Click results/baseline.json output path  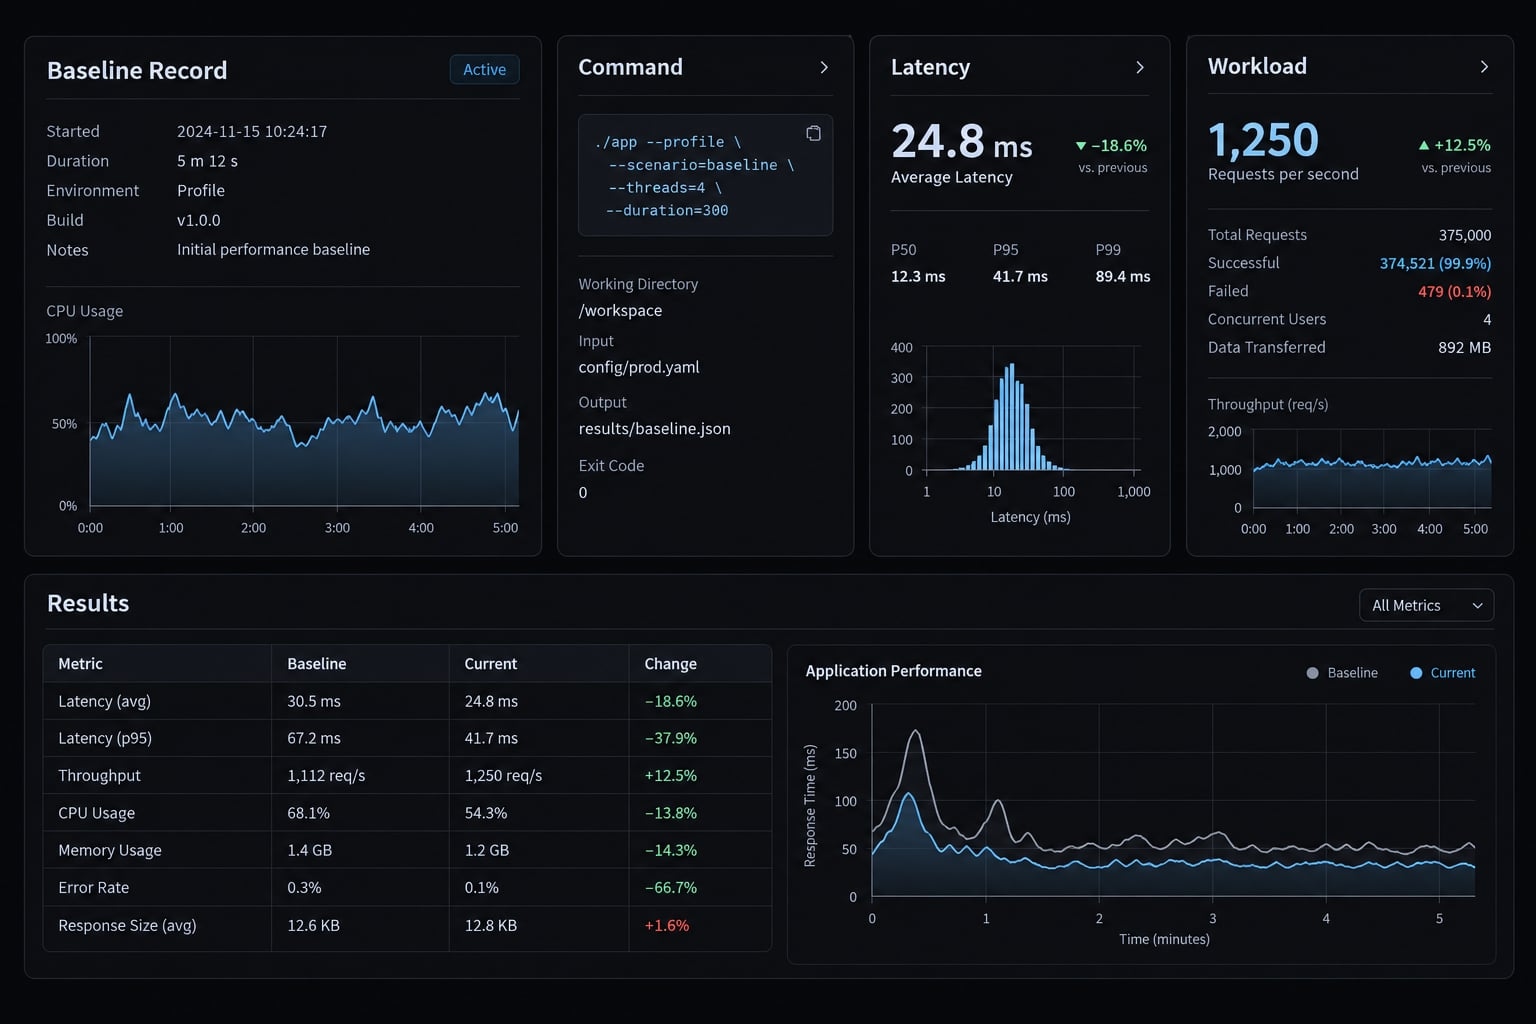[x=654, y=428]
